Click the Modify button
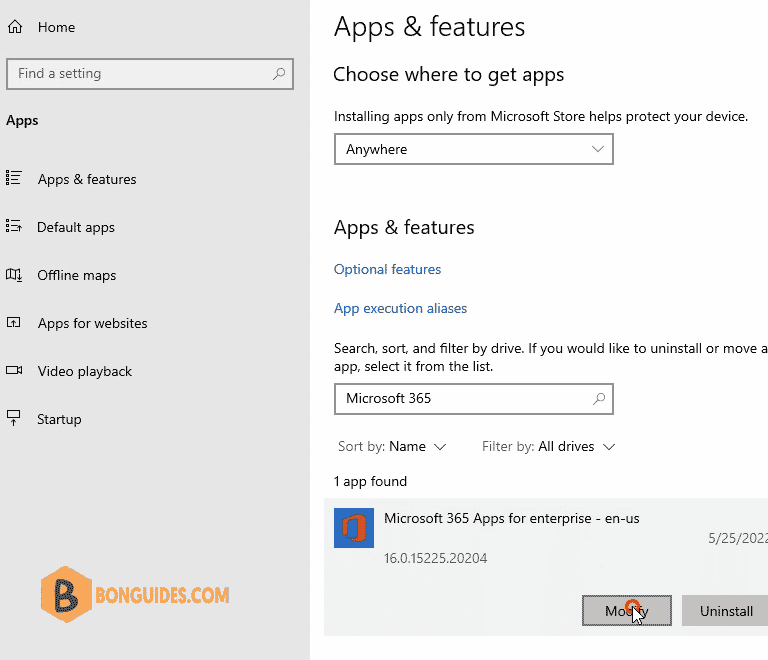The width and height of the screenshot is (768, 660). pos(626,611)
